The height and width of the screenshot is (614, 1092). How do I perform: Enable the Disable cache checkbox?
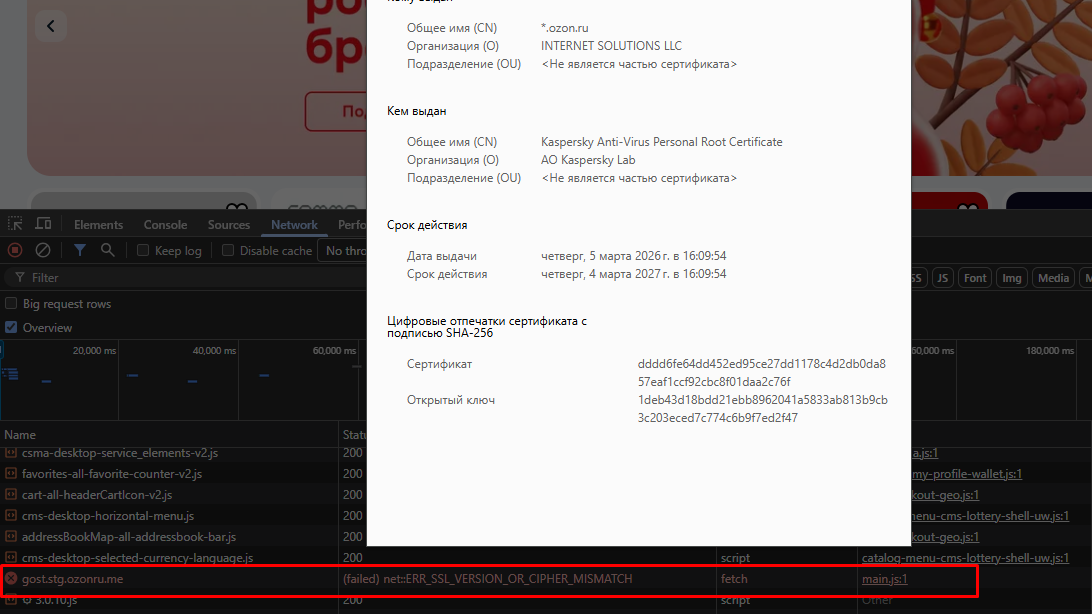228,250
